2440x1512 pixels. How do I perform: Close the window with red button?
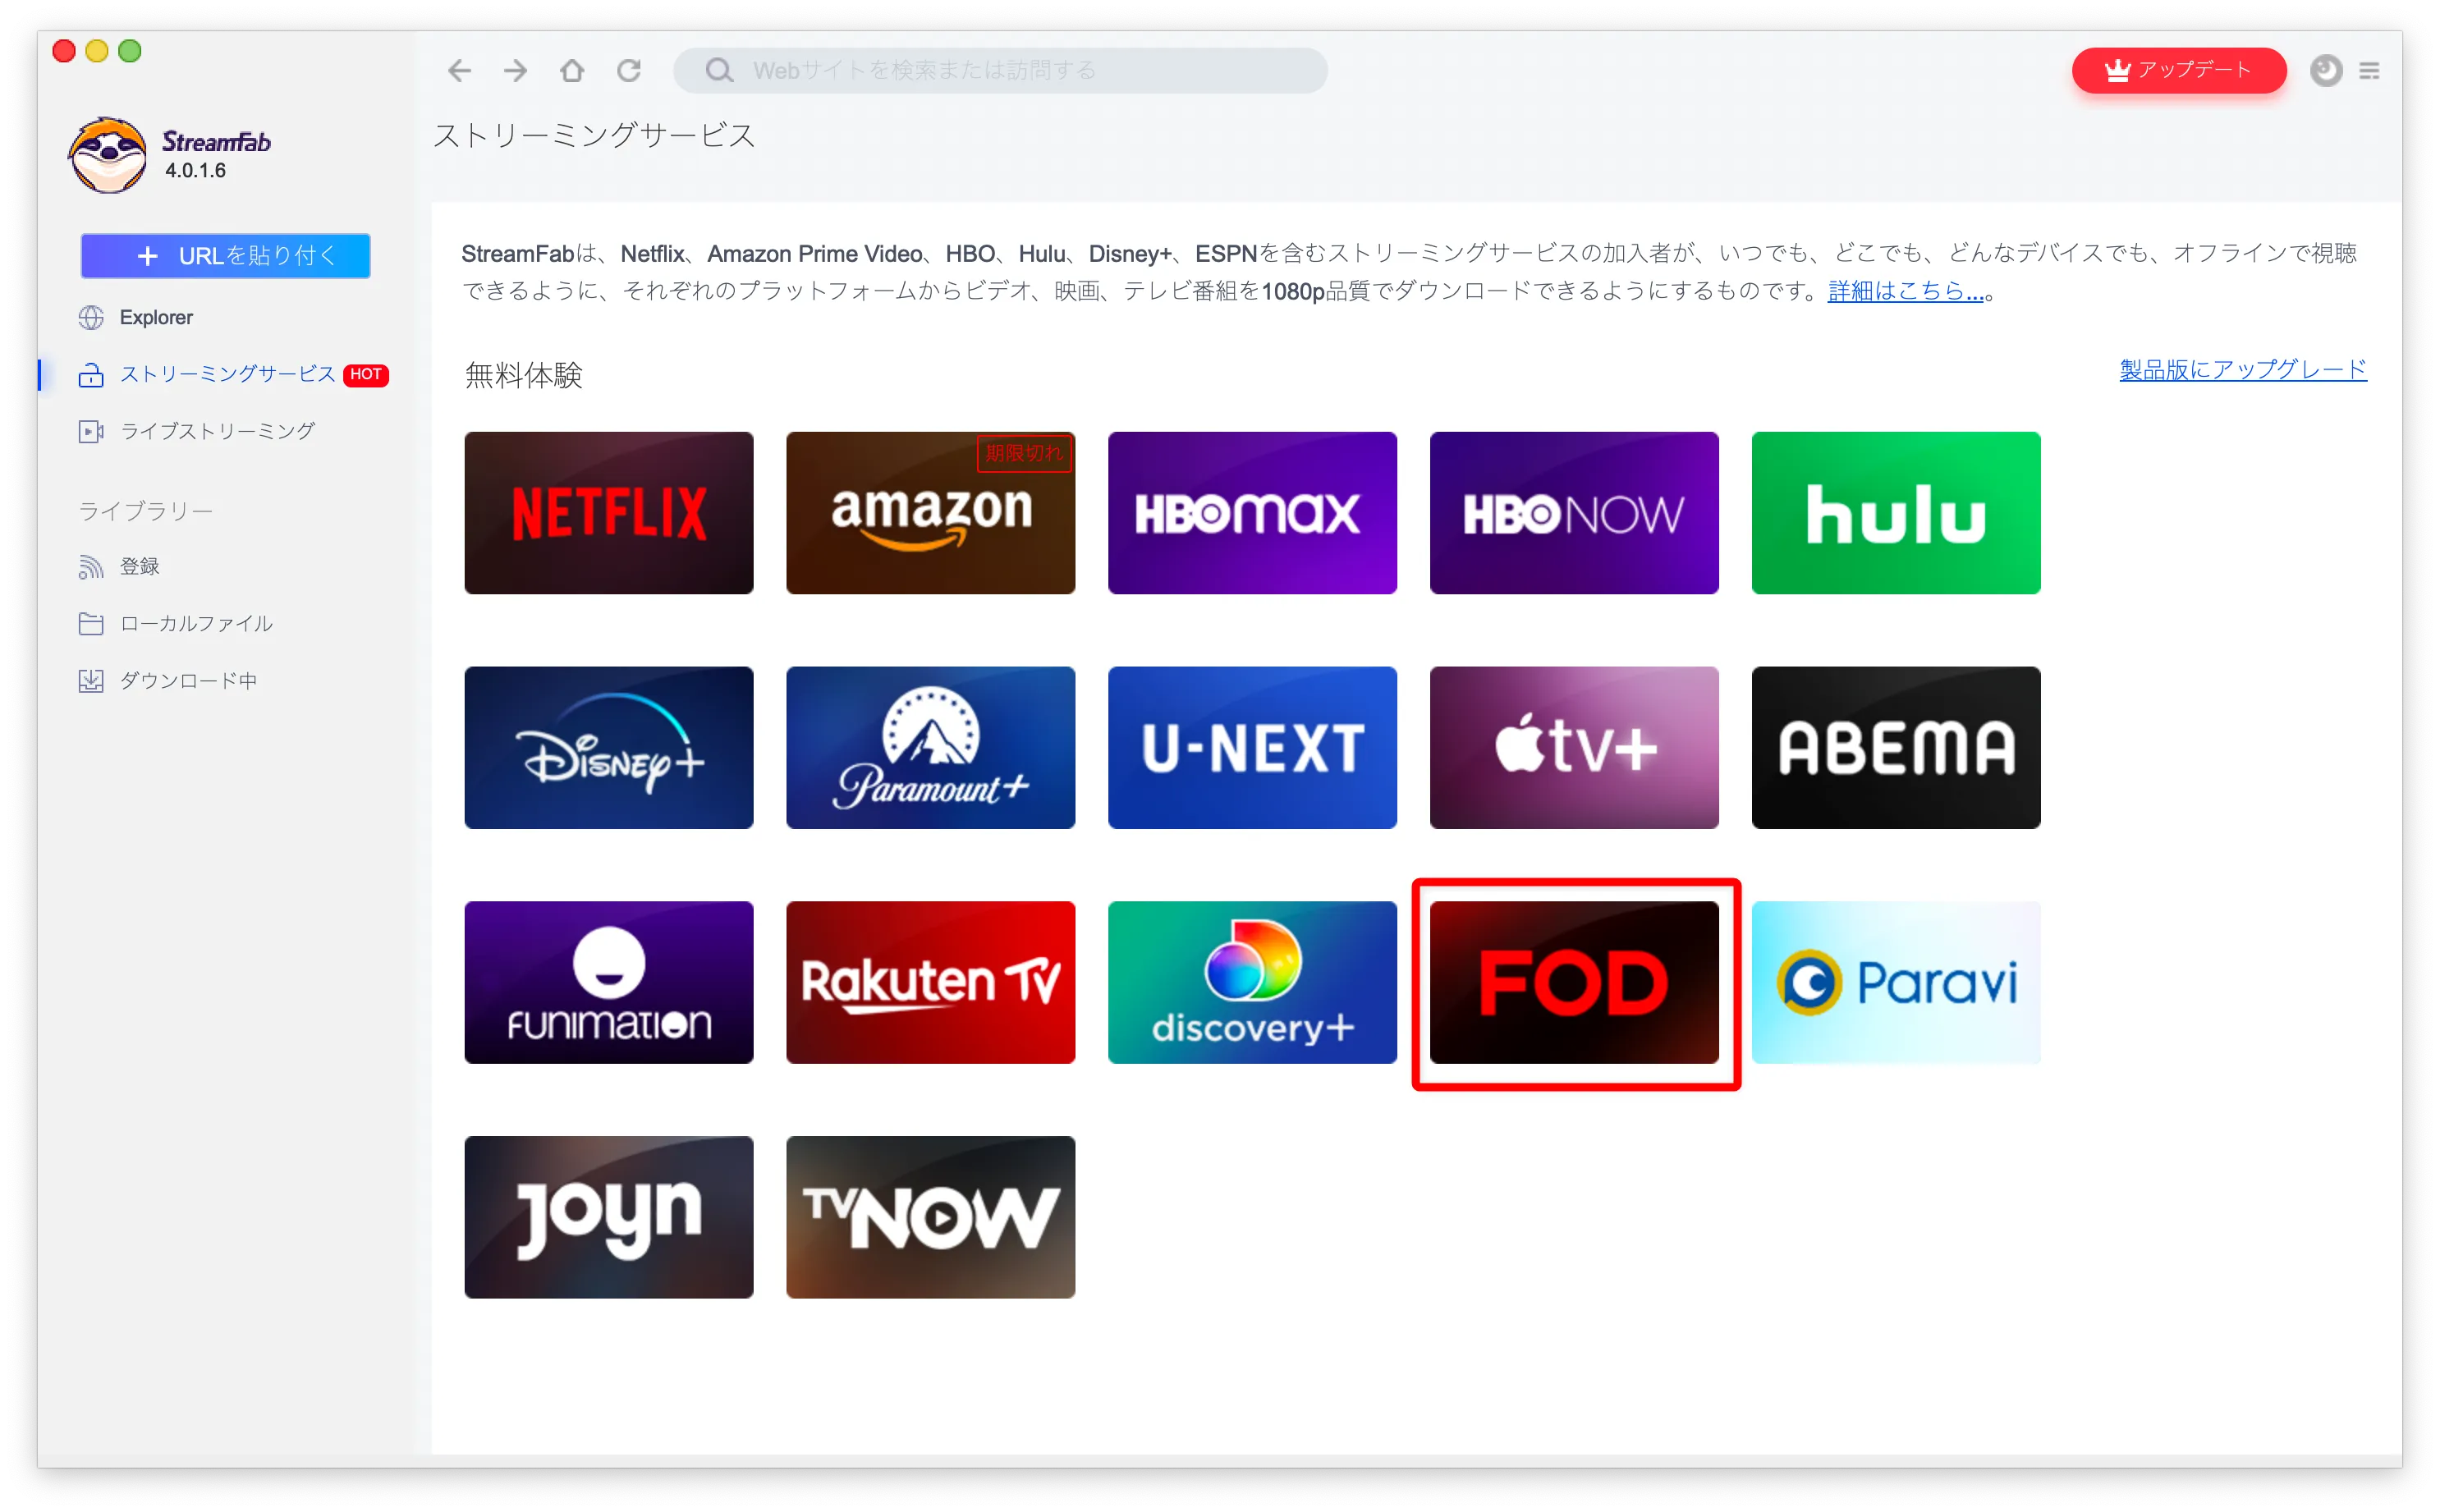click(64, 50)
